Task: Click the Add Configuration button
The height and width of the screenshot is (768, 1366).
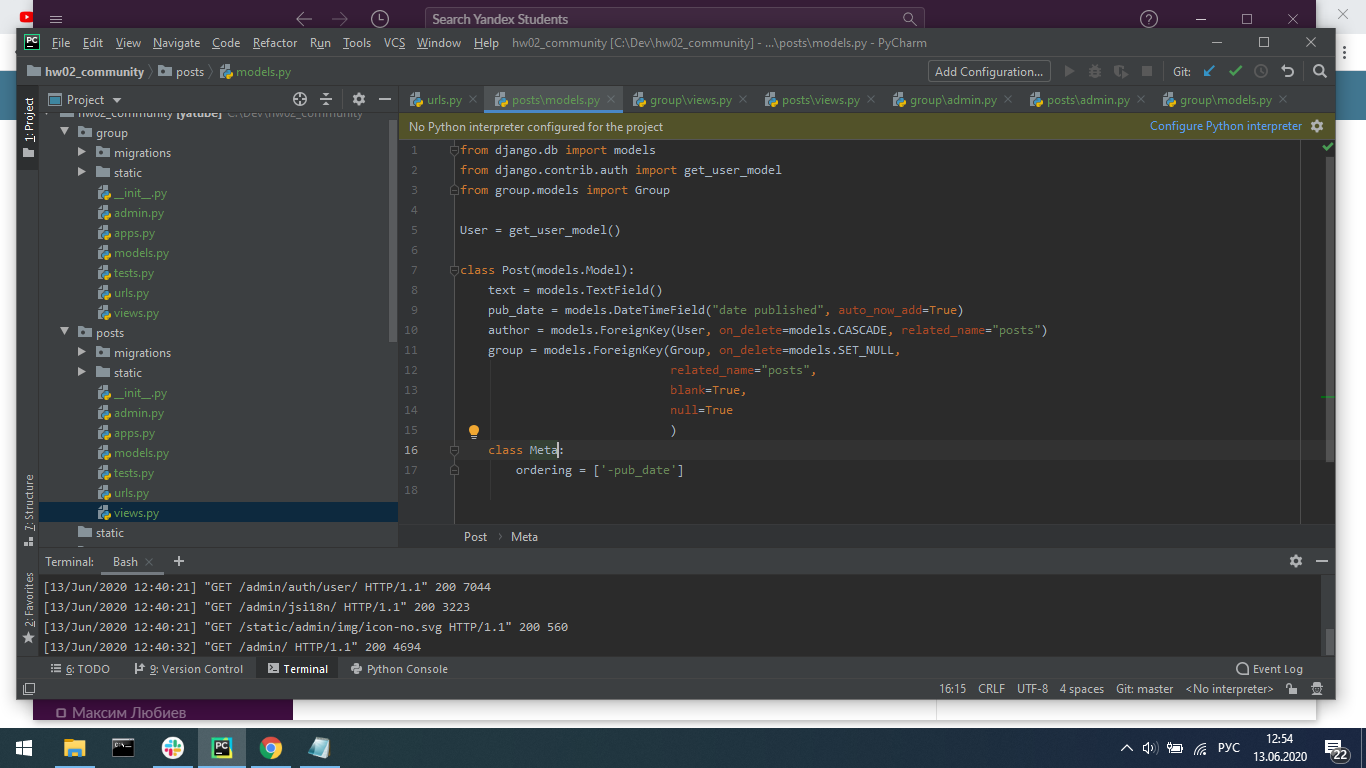Action: point(988,71)
